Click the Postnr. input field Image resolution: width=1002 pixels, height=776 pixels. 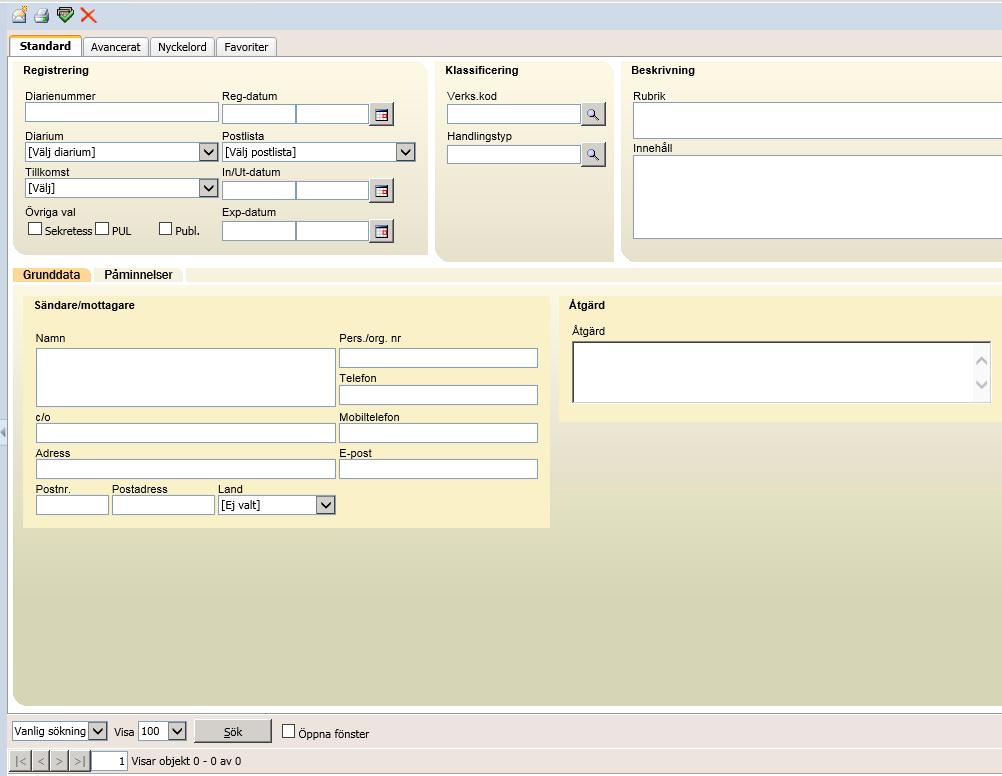coord(72,505)
